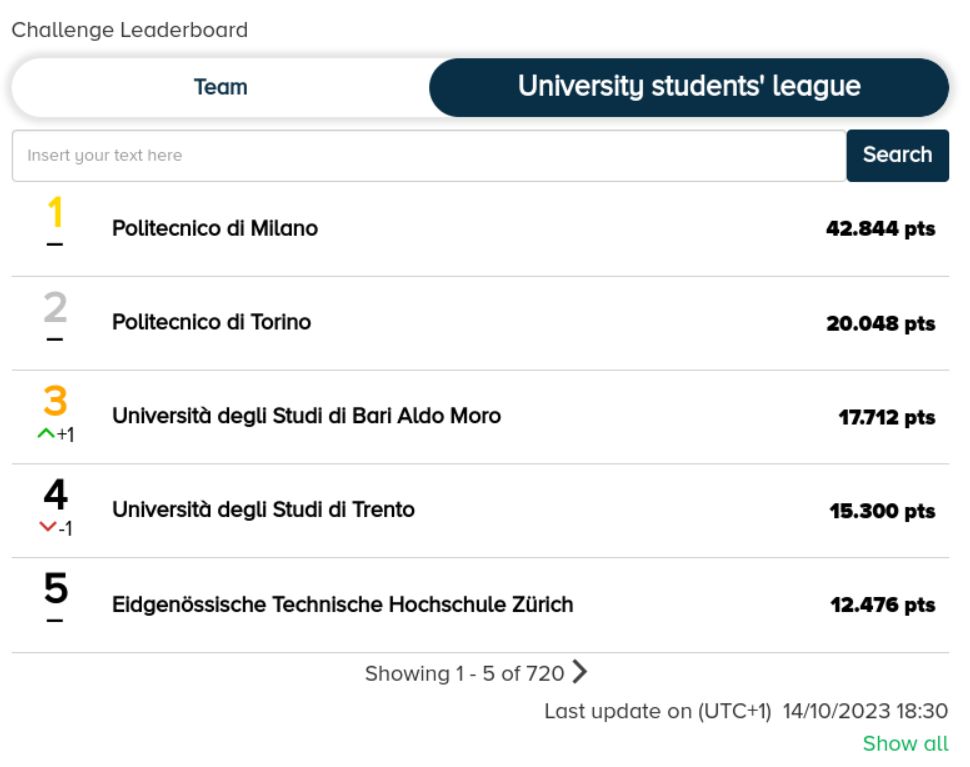
Task: Click the Showing 1 - 5 of 720 text
Action: (x=465, y=673)
